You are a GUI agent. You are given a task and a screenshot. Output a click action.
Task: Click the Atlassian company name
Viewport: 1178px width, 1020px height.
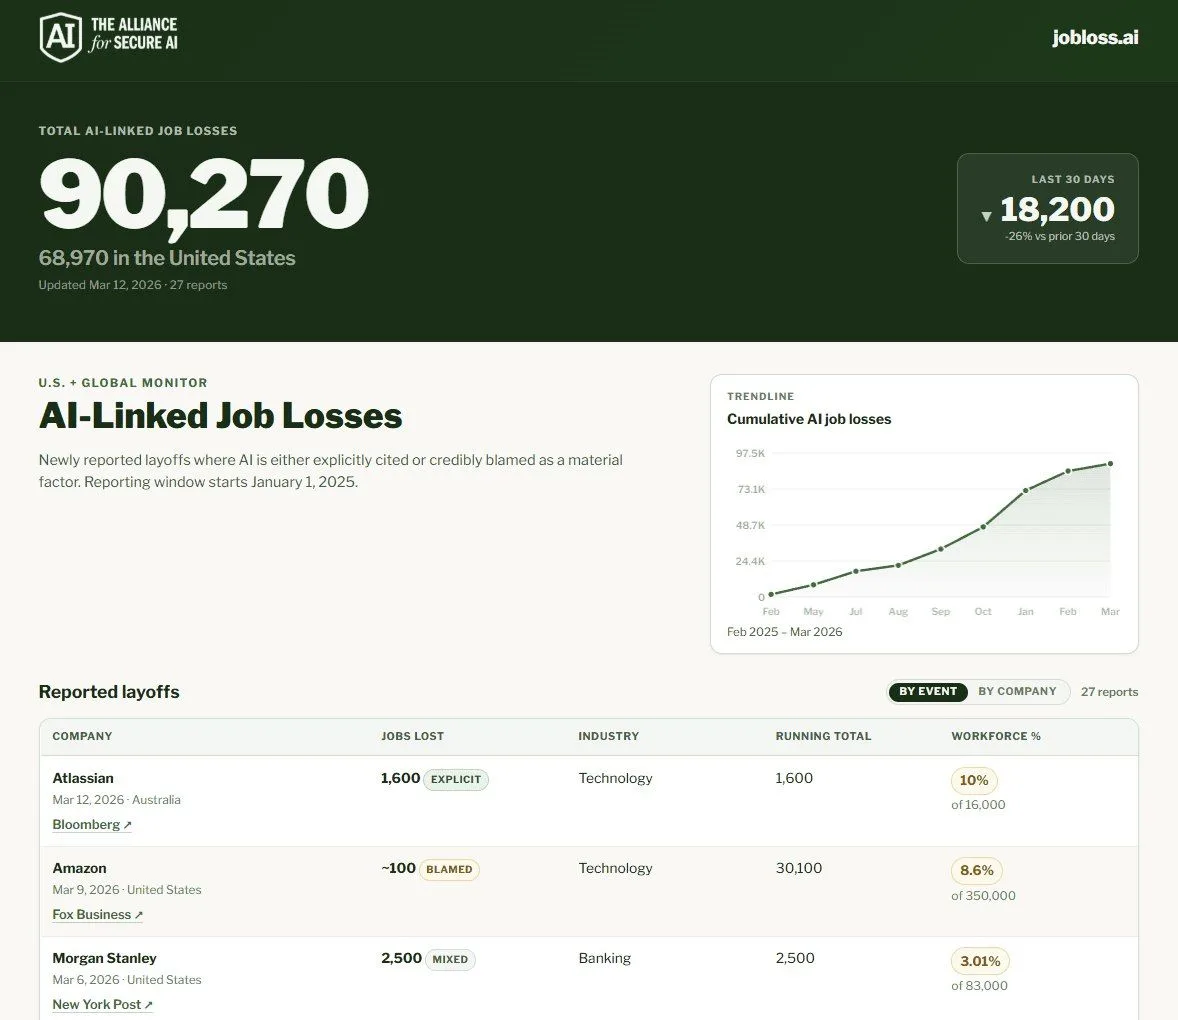point(83,778)
